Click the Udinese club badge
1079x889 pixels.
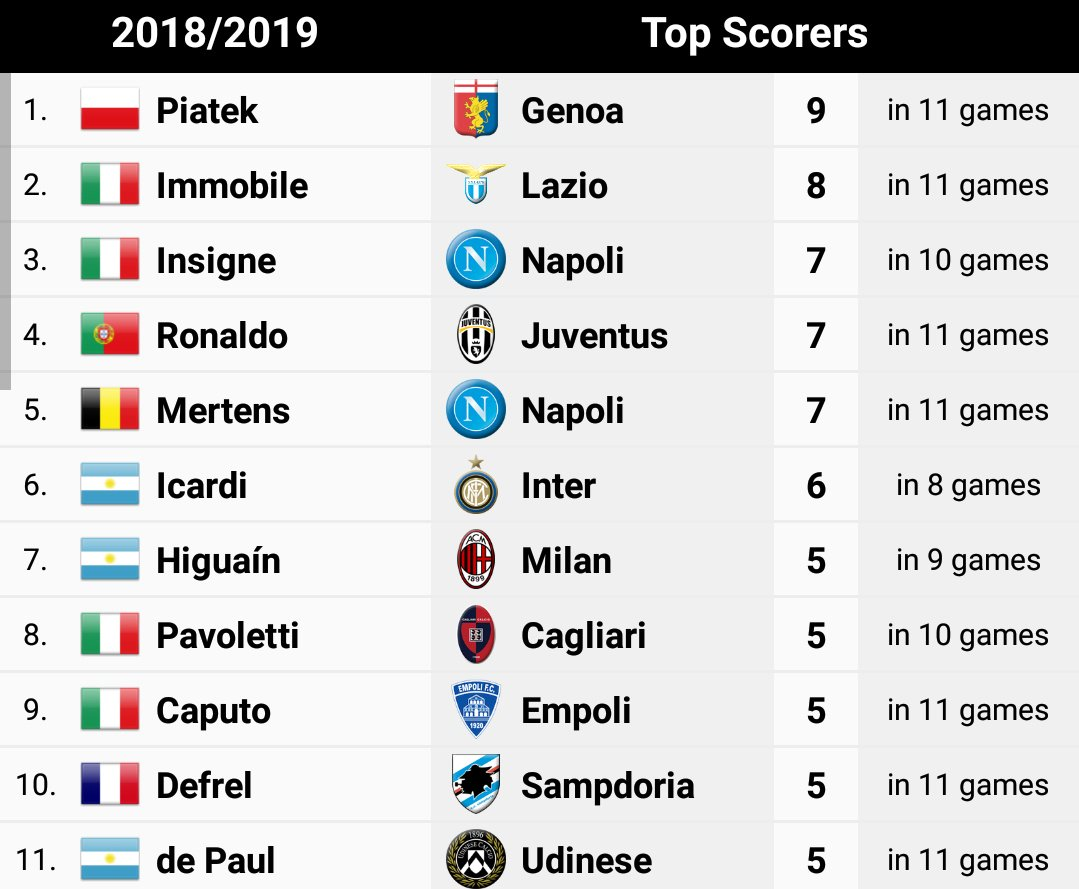(476, 859)
